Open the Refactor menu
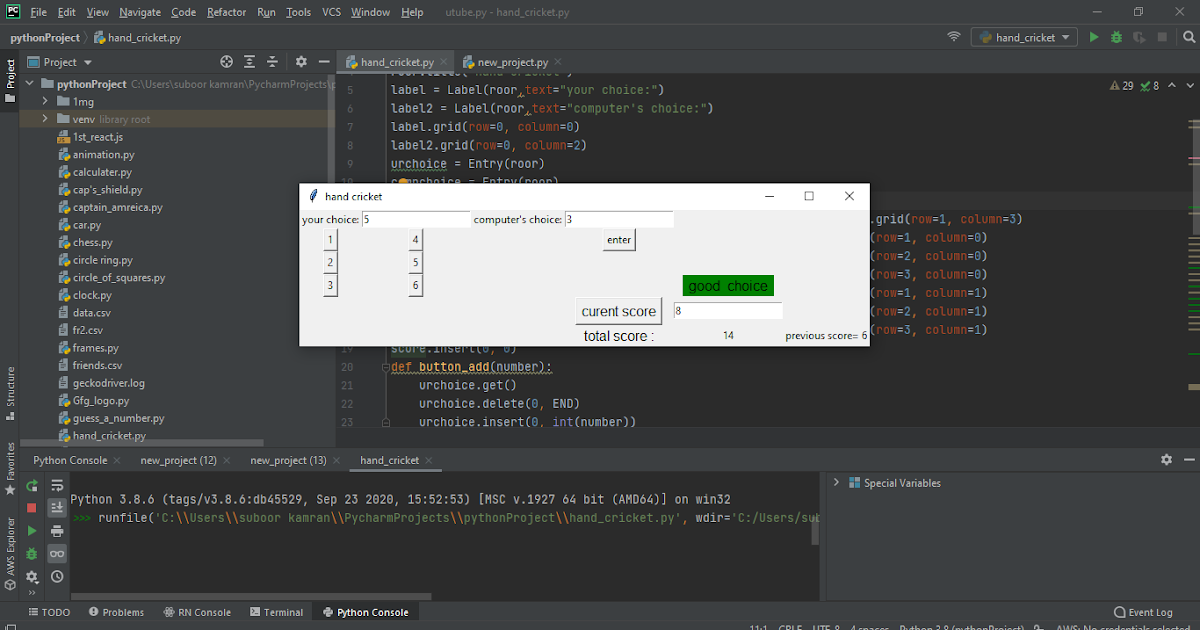The height and width of the screenshot is (630, 1200). [226, 12]
